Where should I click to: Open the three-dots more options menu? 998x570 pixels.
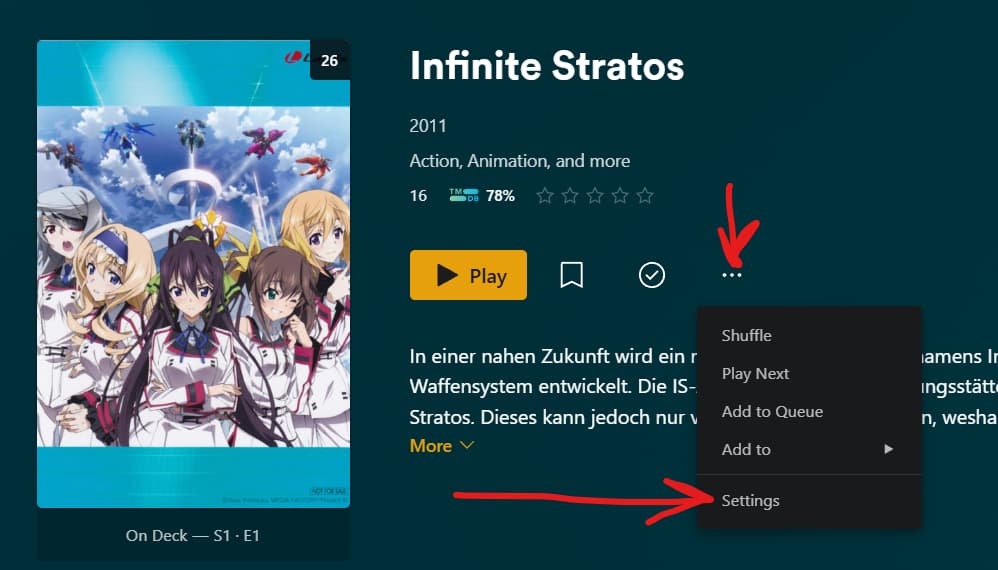pyautogui.click(x=732, y=275)
